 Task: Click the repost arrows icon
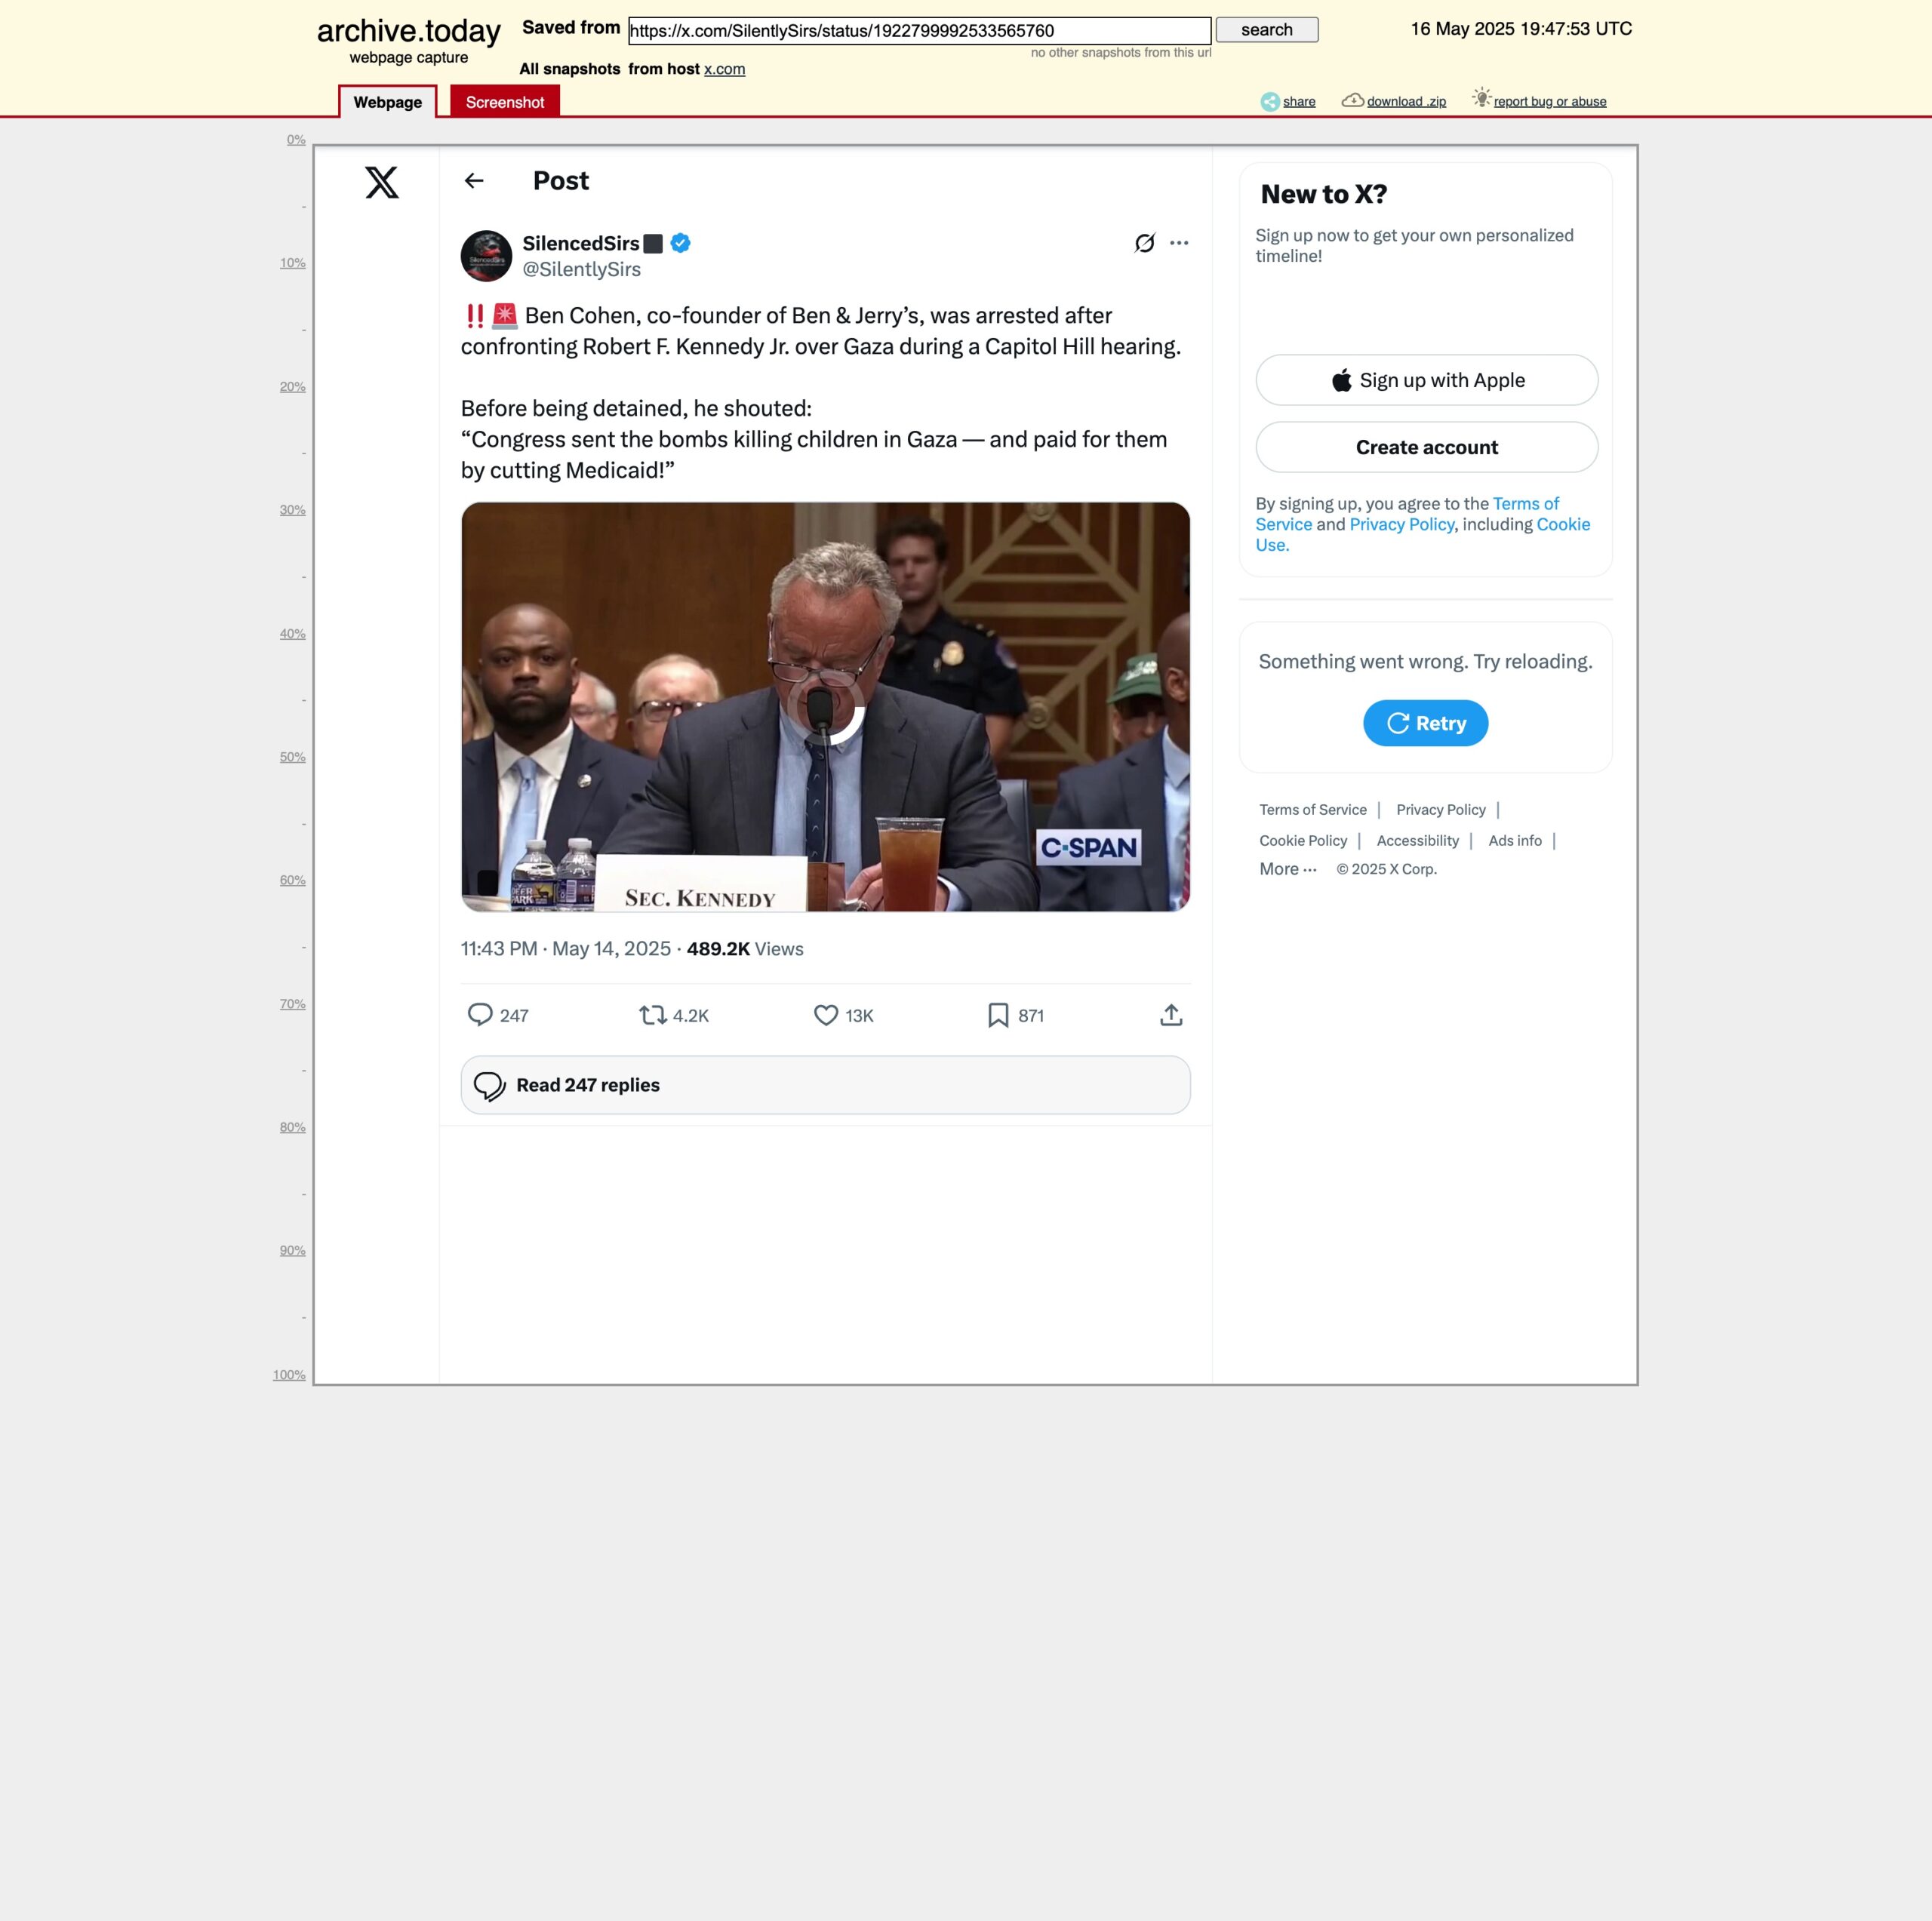tap(653, 1015)
